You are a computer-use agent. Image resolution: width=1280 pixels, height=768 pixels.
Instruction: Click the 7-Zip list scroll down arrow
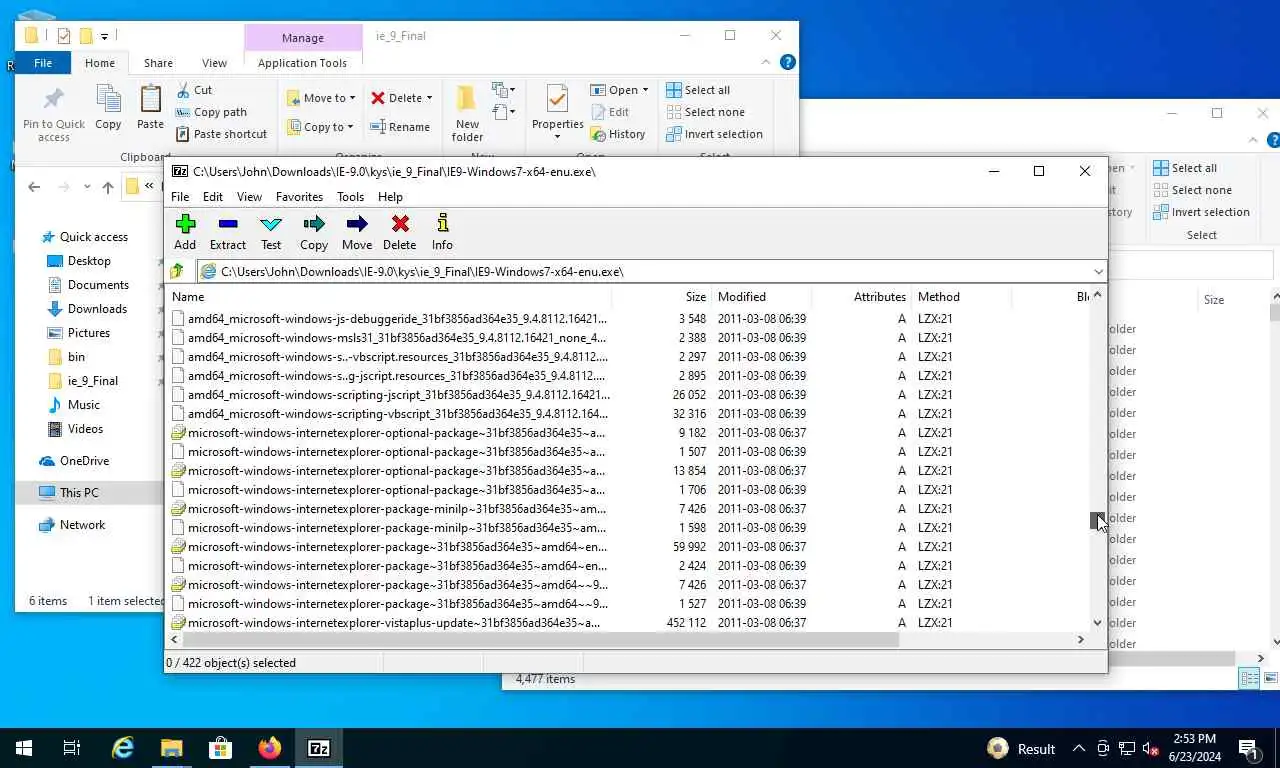click(1097, 623)
